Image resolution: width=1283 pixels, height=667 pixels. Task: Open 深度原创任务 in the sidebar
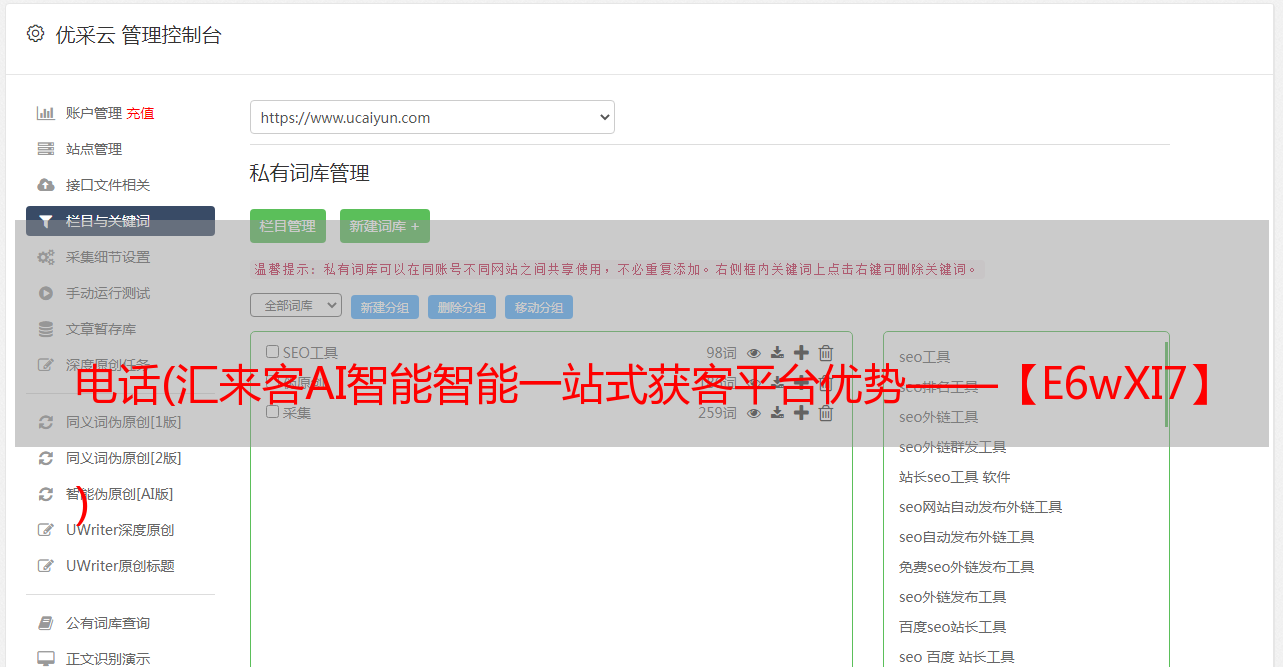click(x=108, y=365)
